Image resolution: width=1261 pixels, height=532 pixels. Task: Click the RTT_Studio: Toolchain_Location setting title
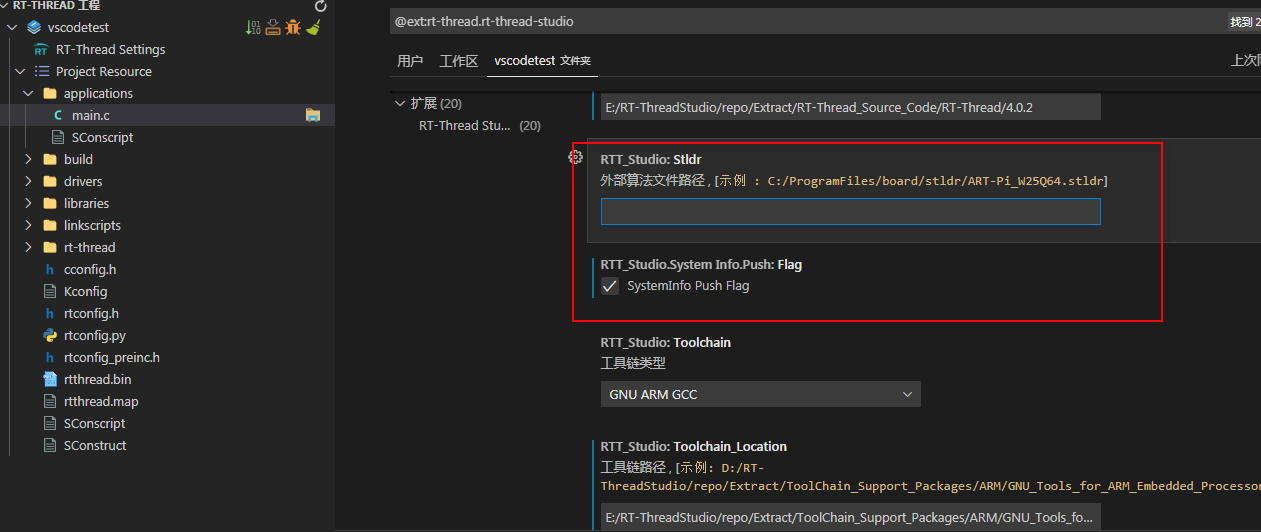point(694,447)
